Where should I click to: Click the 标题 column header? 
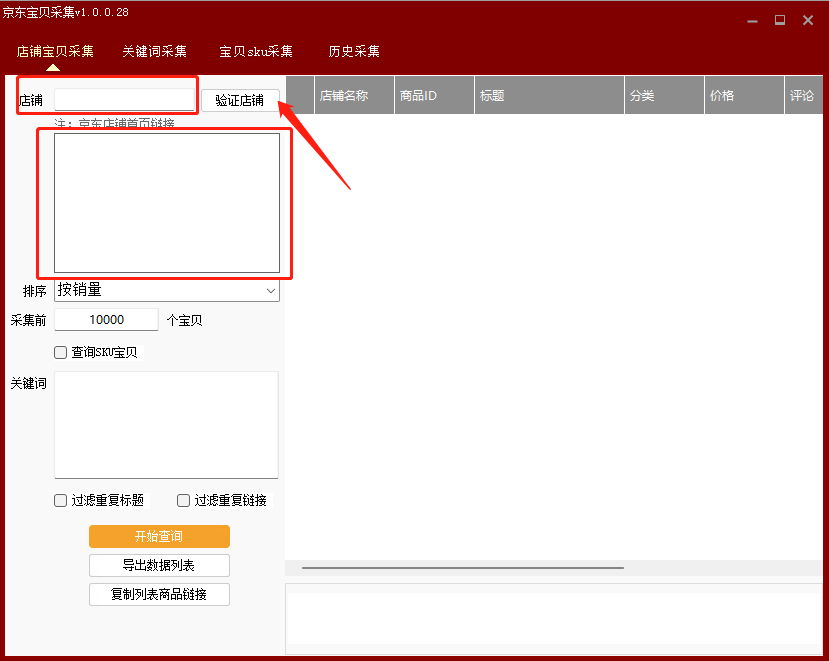pyautogui.click(x=550, y=95)
